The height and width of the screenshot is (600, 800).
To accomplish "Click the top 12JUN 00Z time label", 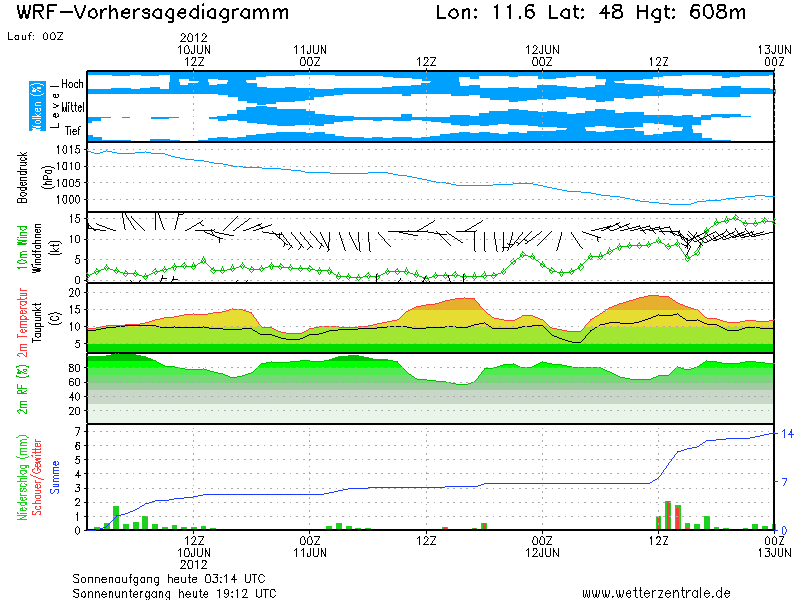I will 542,56.
